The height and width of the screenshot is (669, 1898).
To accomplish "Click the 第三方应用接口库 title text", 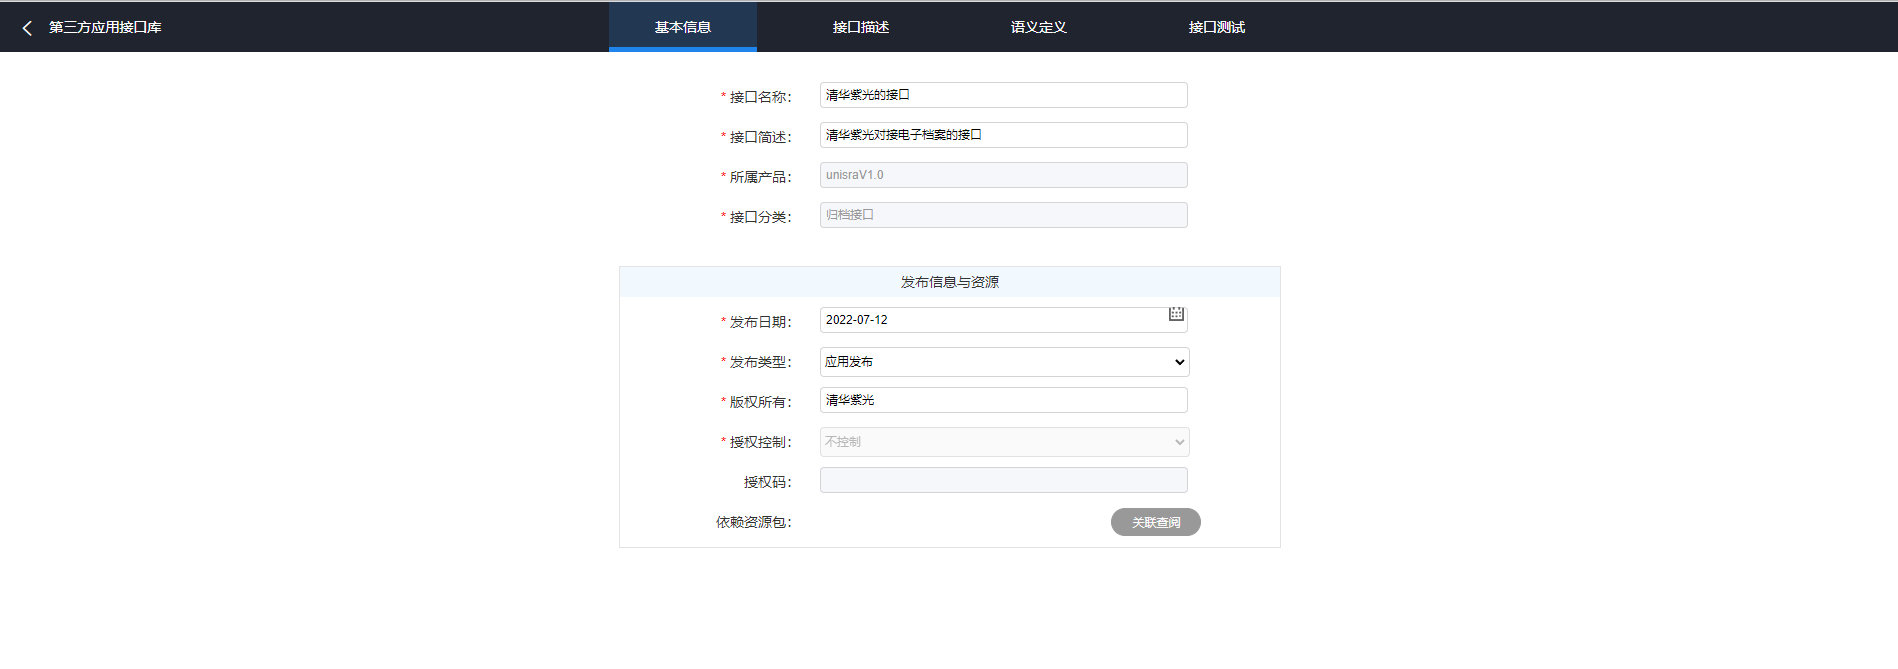I will coord(105,27).
